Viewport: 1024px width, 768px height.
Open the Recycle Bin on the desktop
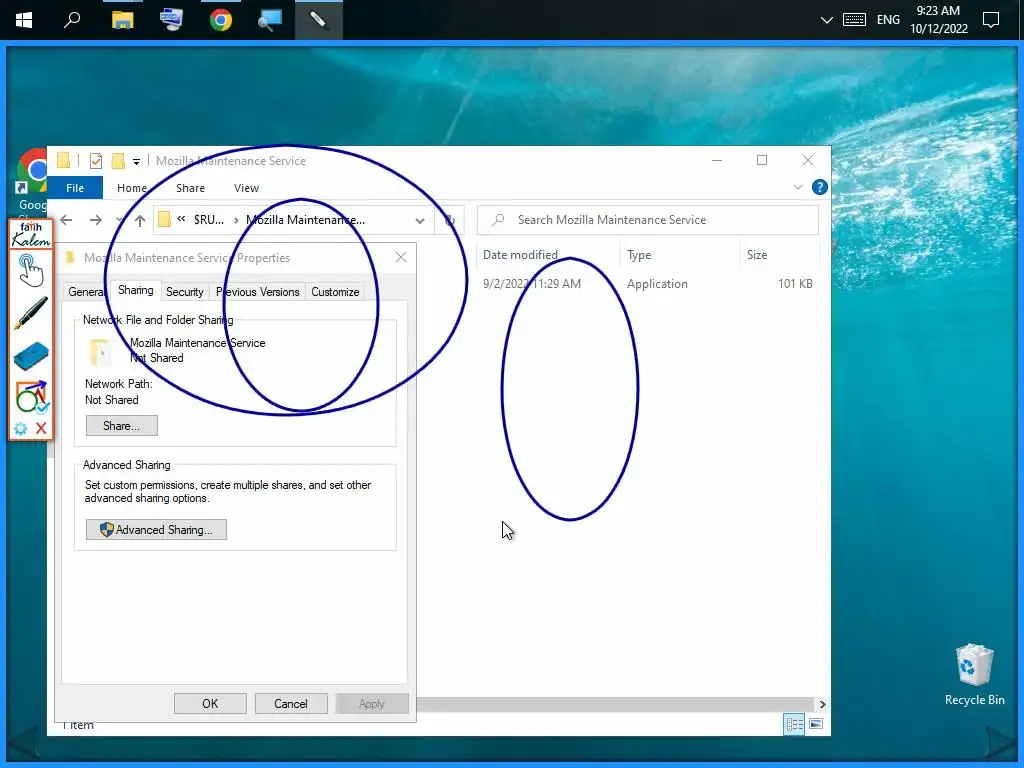coord(974,675)
